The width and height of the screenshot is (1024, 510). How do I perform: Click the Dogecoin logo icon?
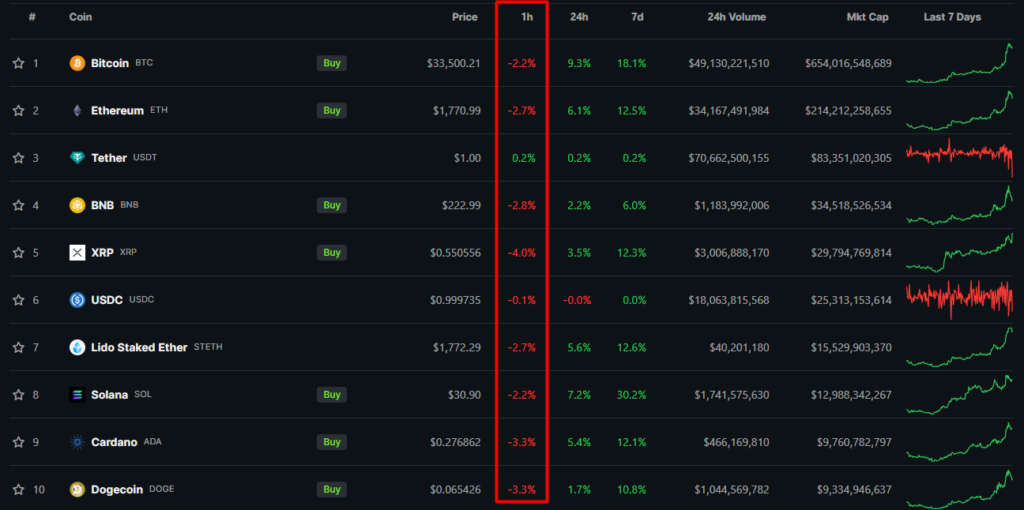pos(77,489)
